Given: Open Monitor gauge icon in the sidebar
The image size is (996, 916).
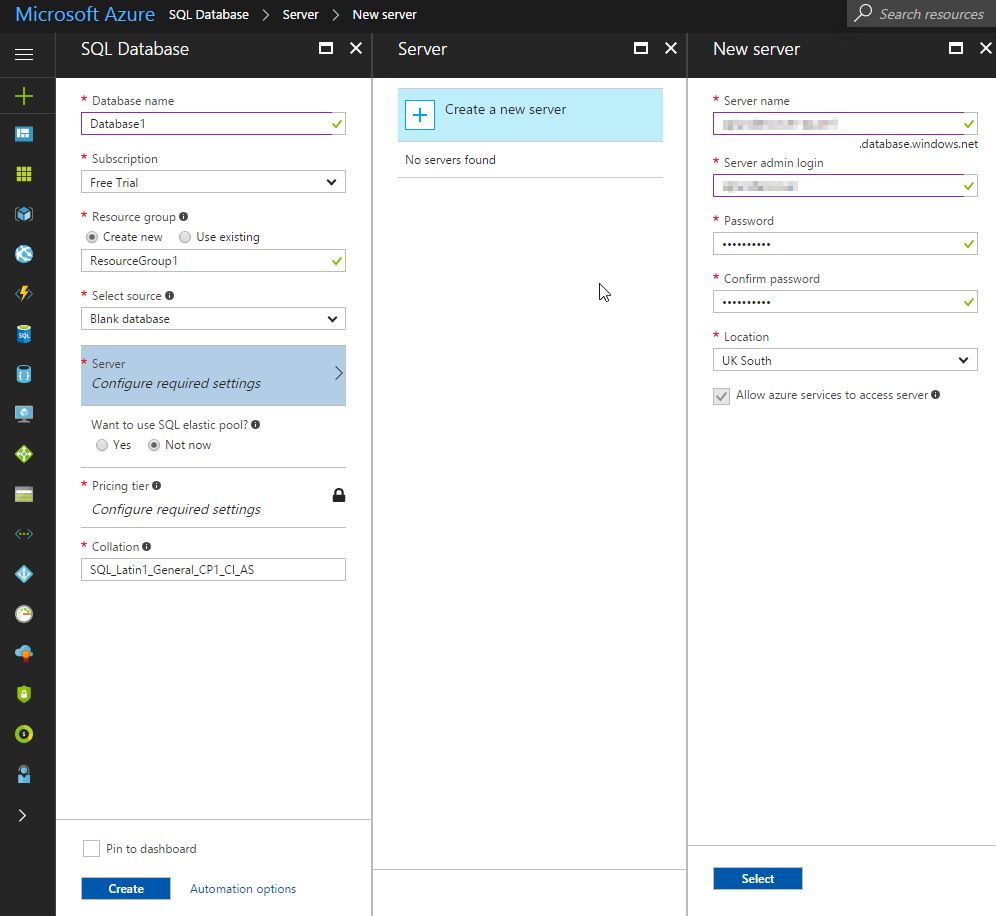Looking at the screenshot, I should point(24,614).
